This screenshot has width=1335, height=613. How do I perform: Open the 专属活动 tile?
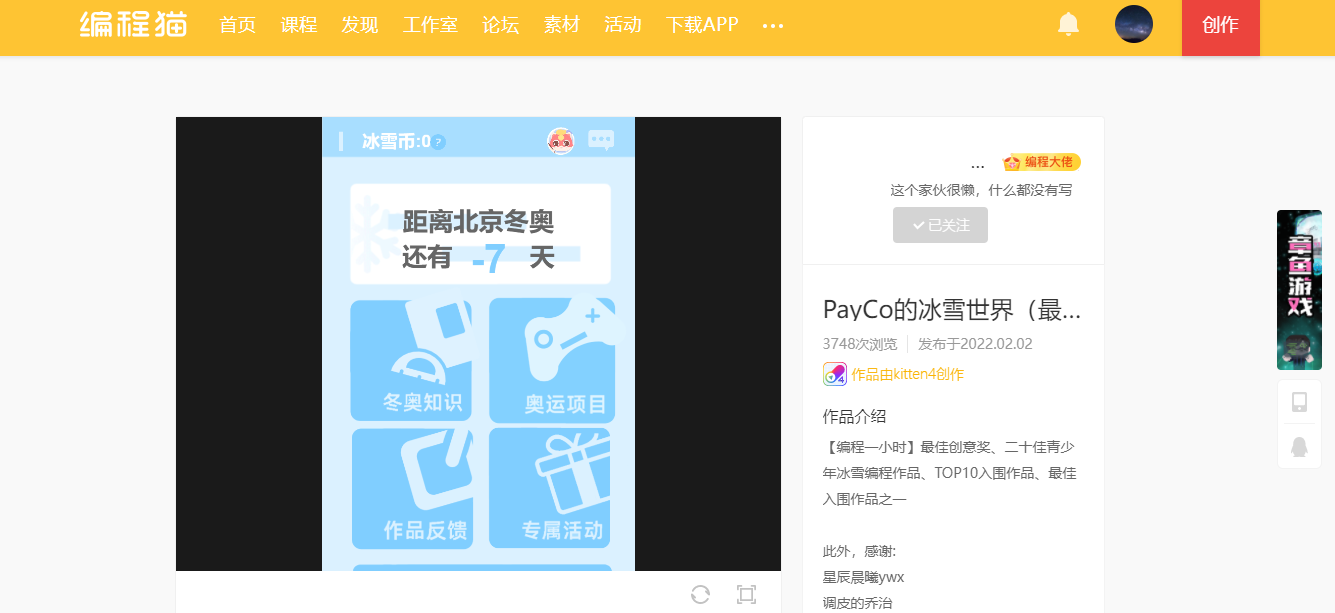550,488
